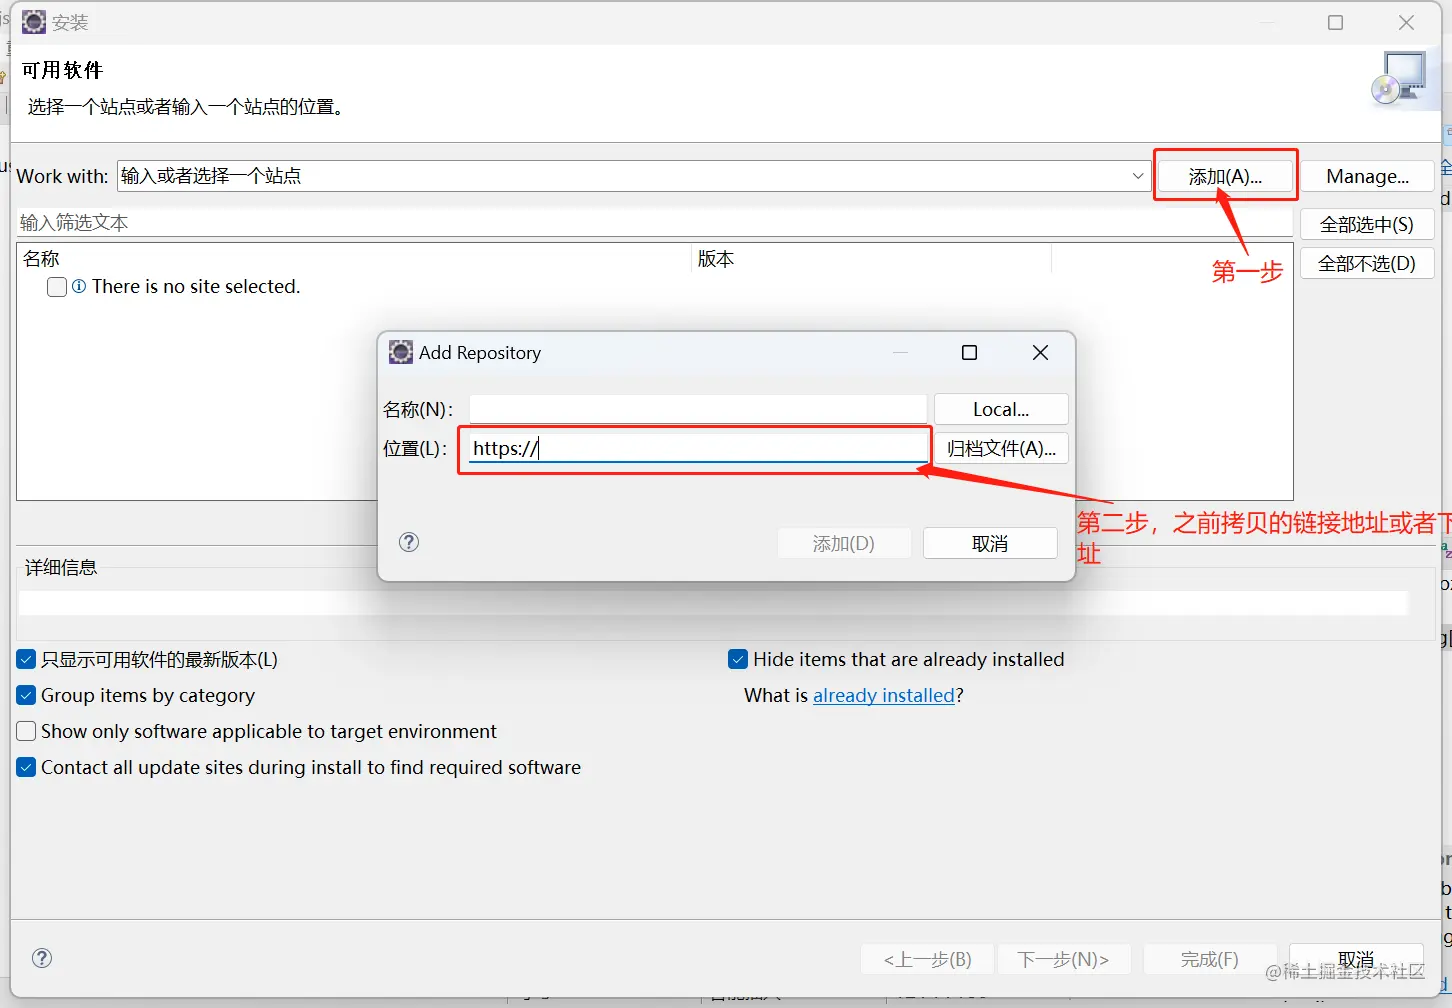Viewport: 1452px width, 1008px height.
Task: Click the Name (名称) column header
Action: (x=354, y=259)
